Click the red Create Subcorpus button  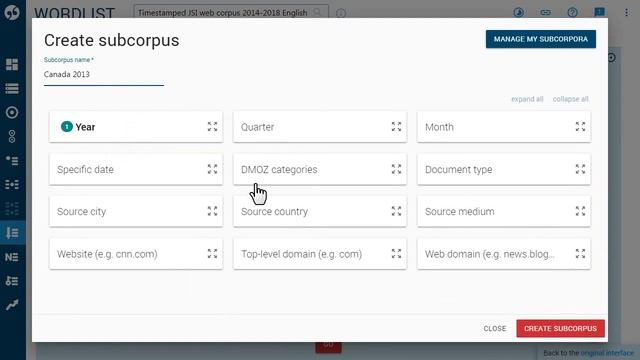click(x=560, y=329)
